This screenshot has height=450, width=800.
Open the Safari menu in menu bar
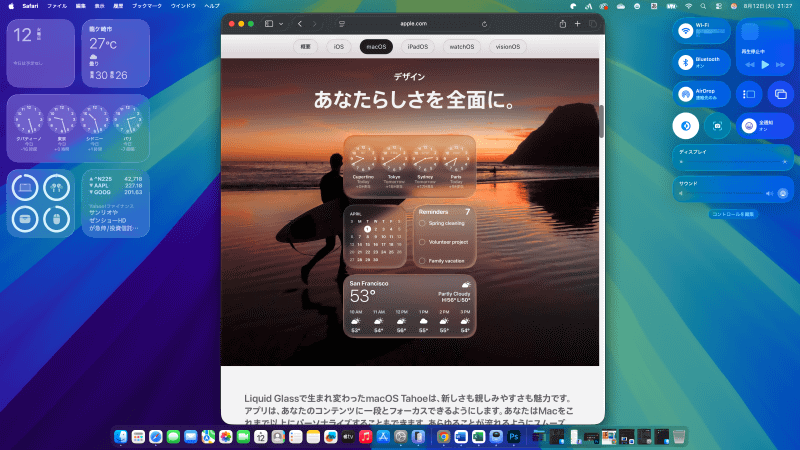click(30, 6)
